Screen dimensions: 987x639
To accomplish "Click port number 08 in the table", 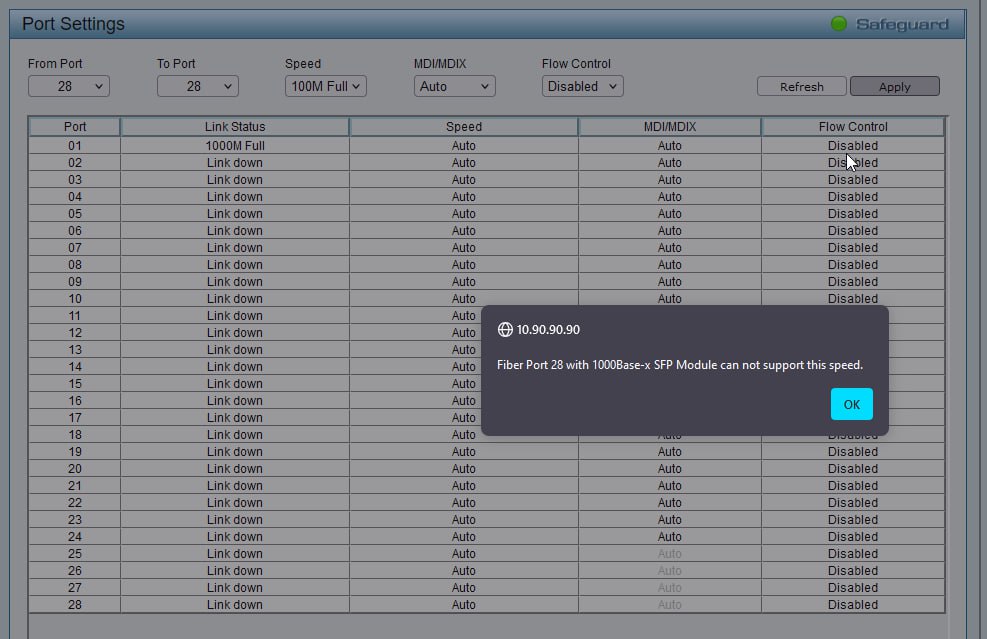I will [75, 264].
